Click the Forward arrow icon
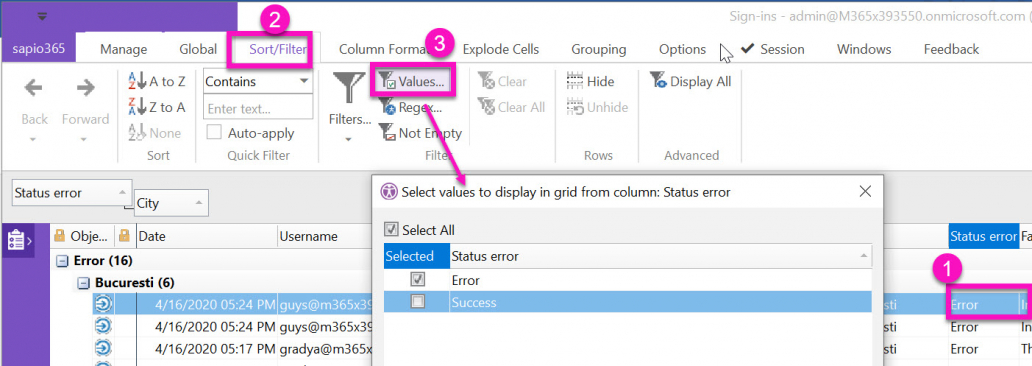Image resolution: width=1032 pixels, height=366 pixels. click(x=86, y=87)
